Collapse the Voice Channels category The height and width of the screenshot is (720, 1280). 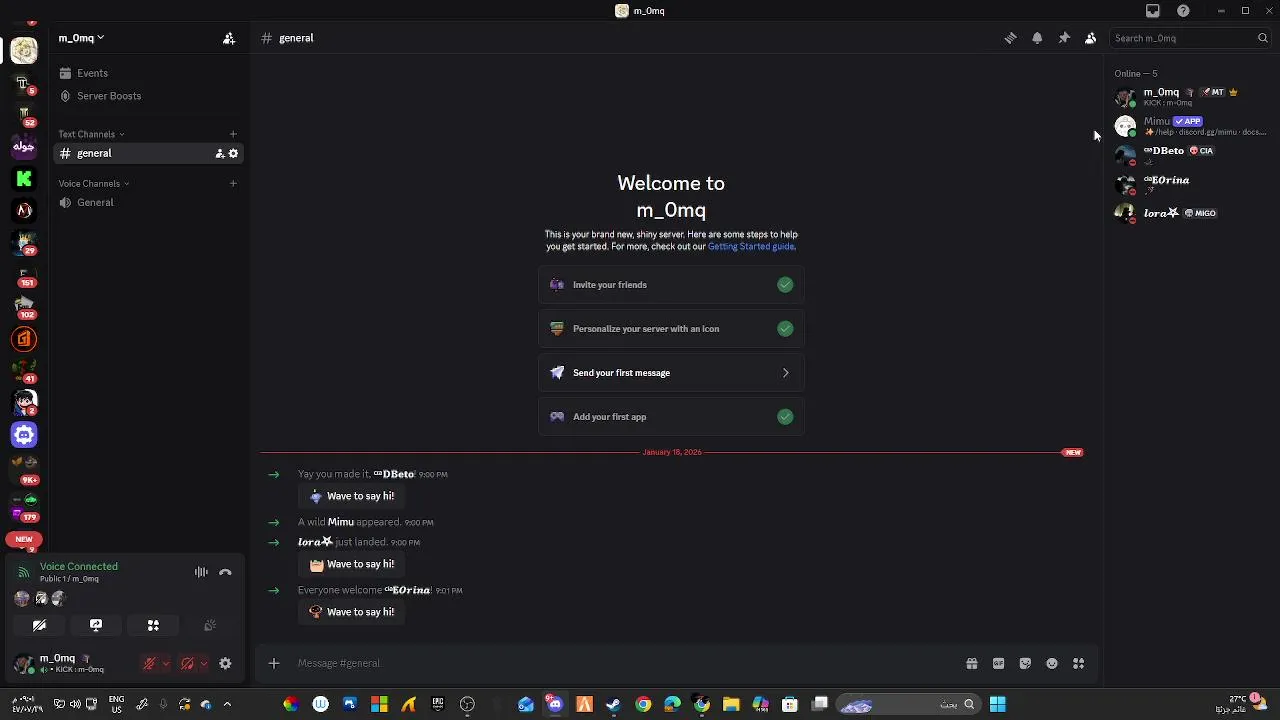click(93, 183)
